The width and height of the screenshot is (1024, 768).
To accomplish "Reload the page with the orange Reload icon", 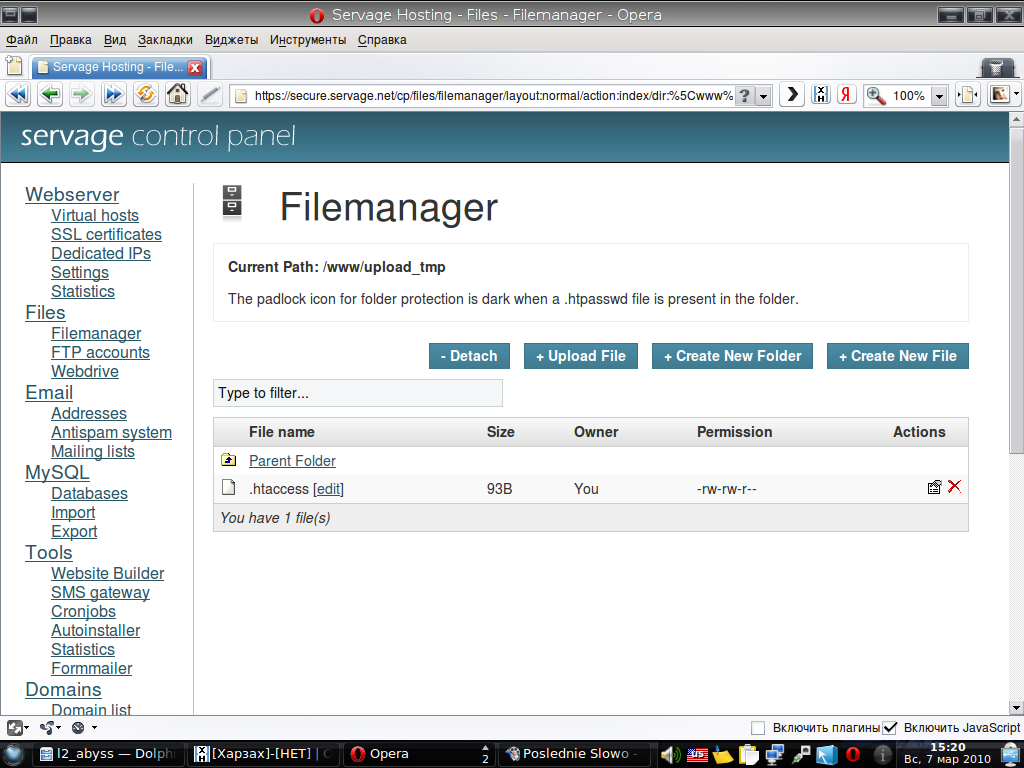I will click(146, 95).
